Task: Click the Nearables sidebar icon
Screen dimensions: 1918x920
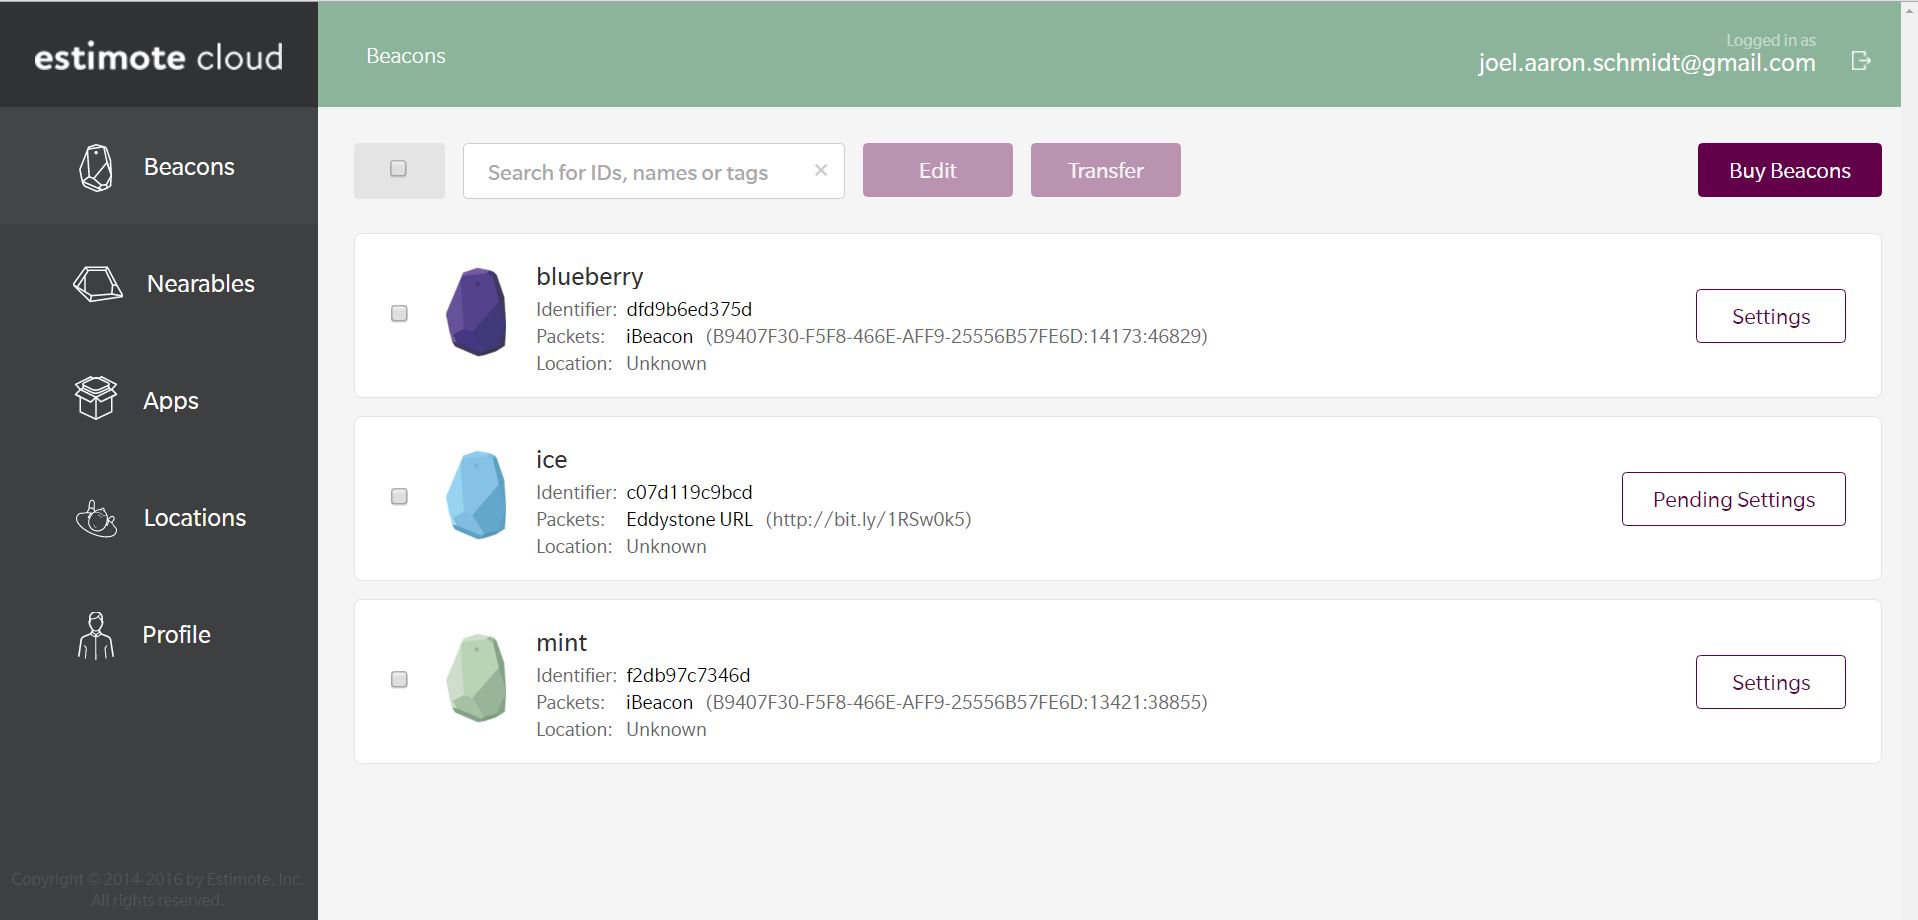Action: [98, 284]
